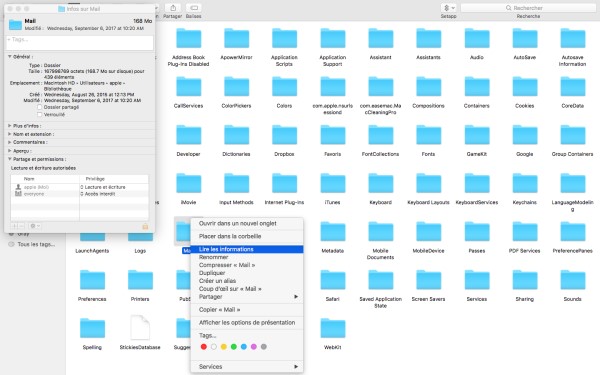
Task: Select the iTunes folder
Action: pyautogui.click(x=333, y=183)
